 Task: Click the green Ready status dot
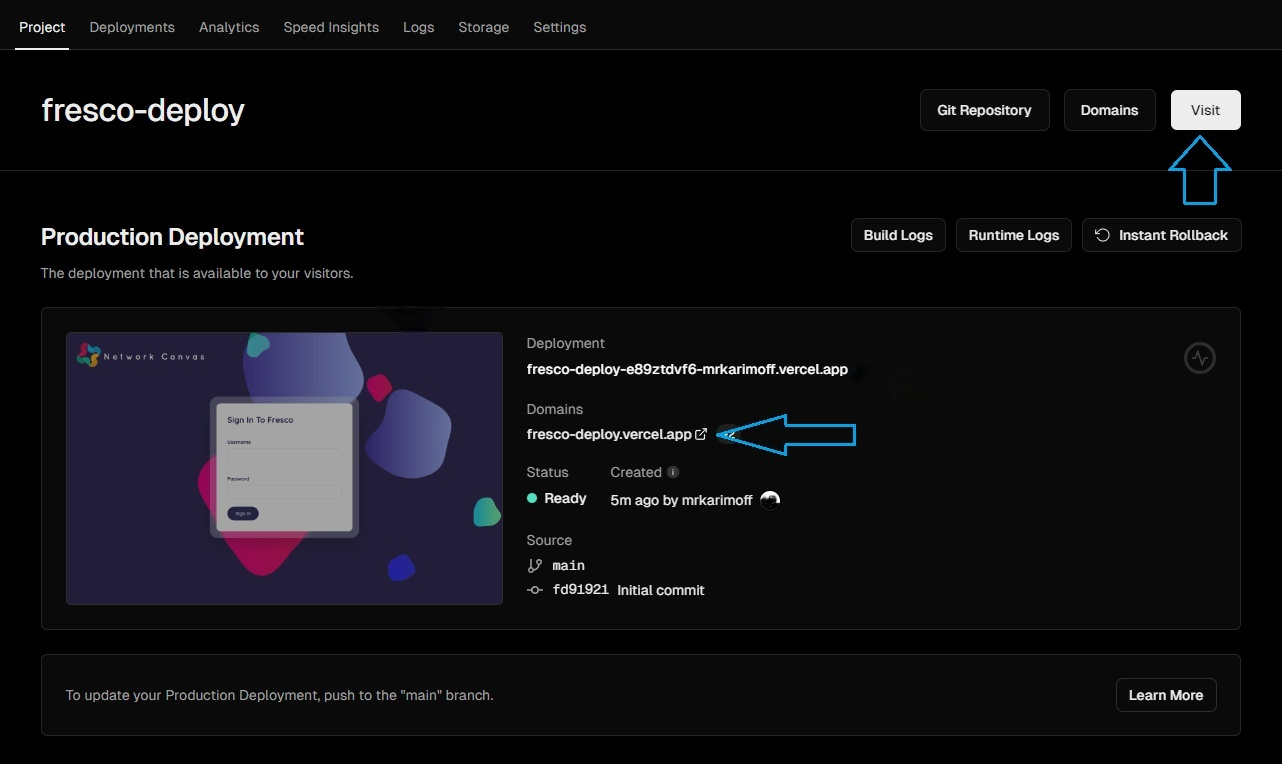tap(533, 498)
